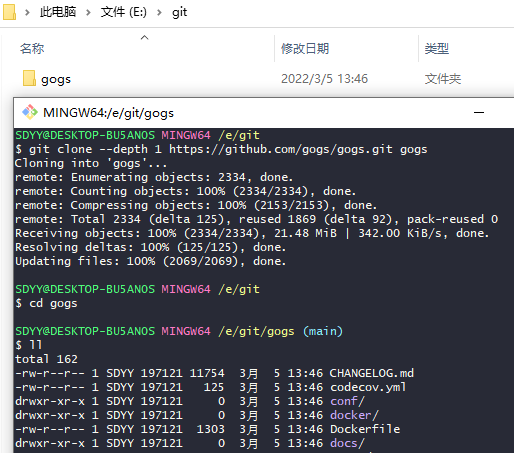Viewport: 514px width, 453px height.
Task: Click the conf/ directory entry
Action: (347, 401)
